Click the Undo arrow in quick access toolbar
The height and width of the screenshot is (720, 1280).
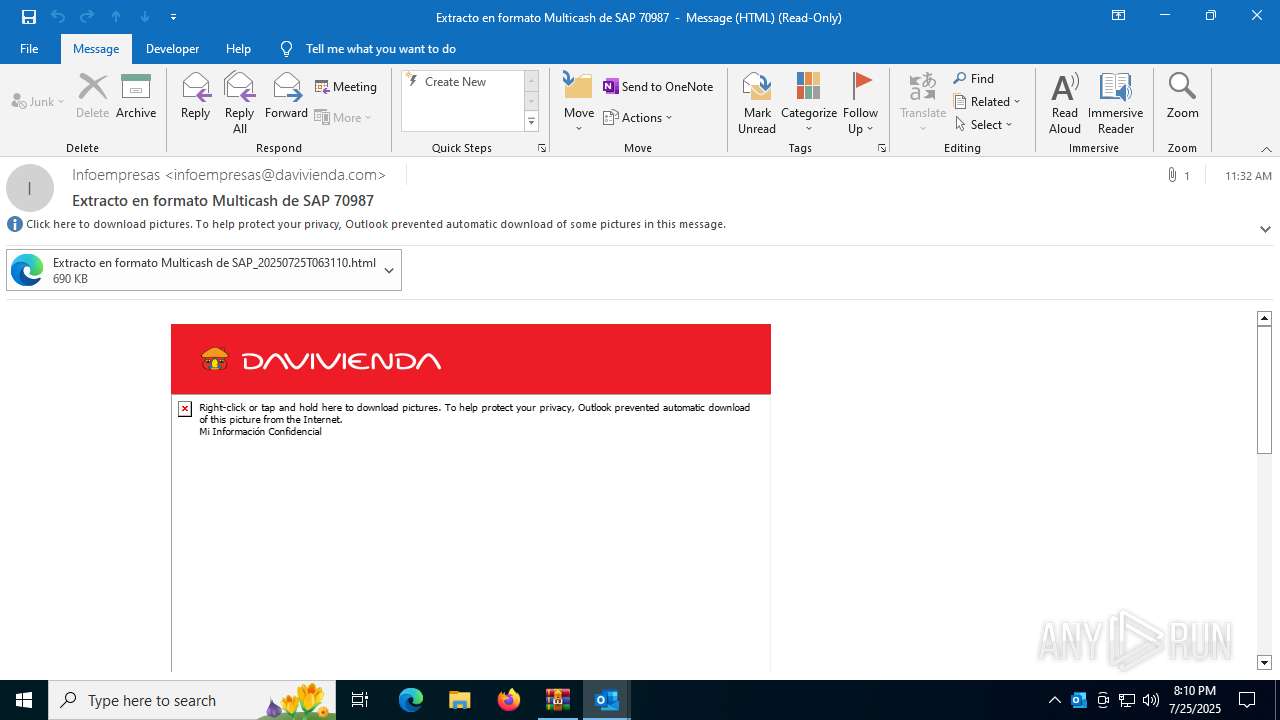tap(58, 17)
